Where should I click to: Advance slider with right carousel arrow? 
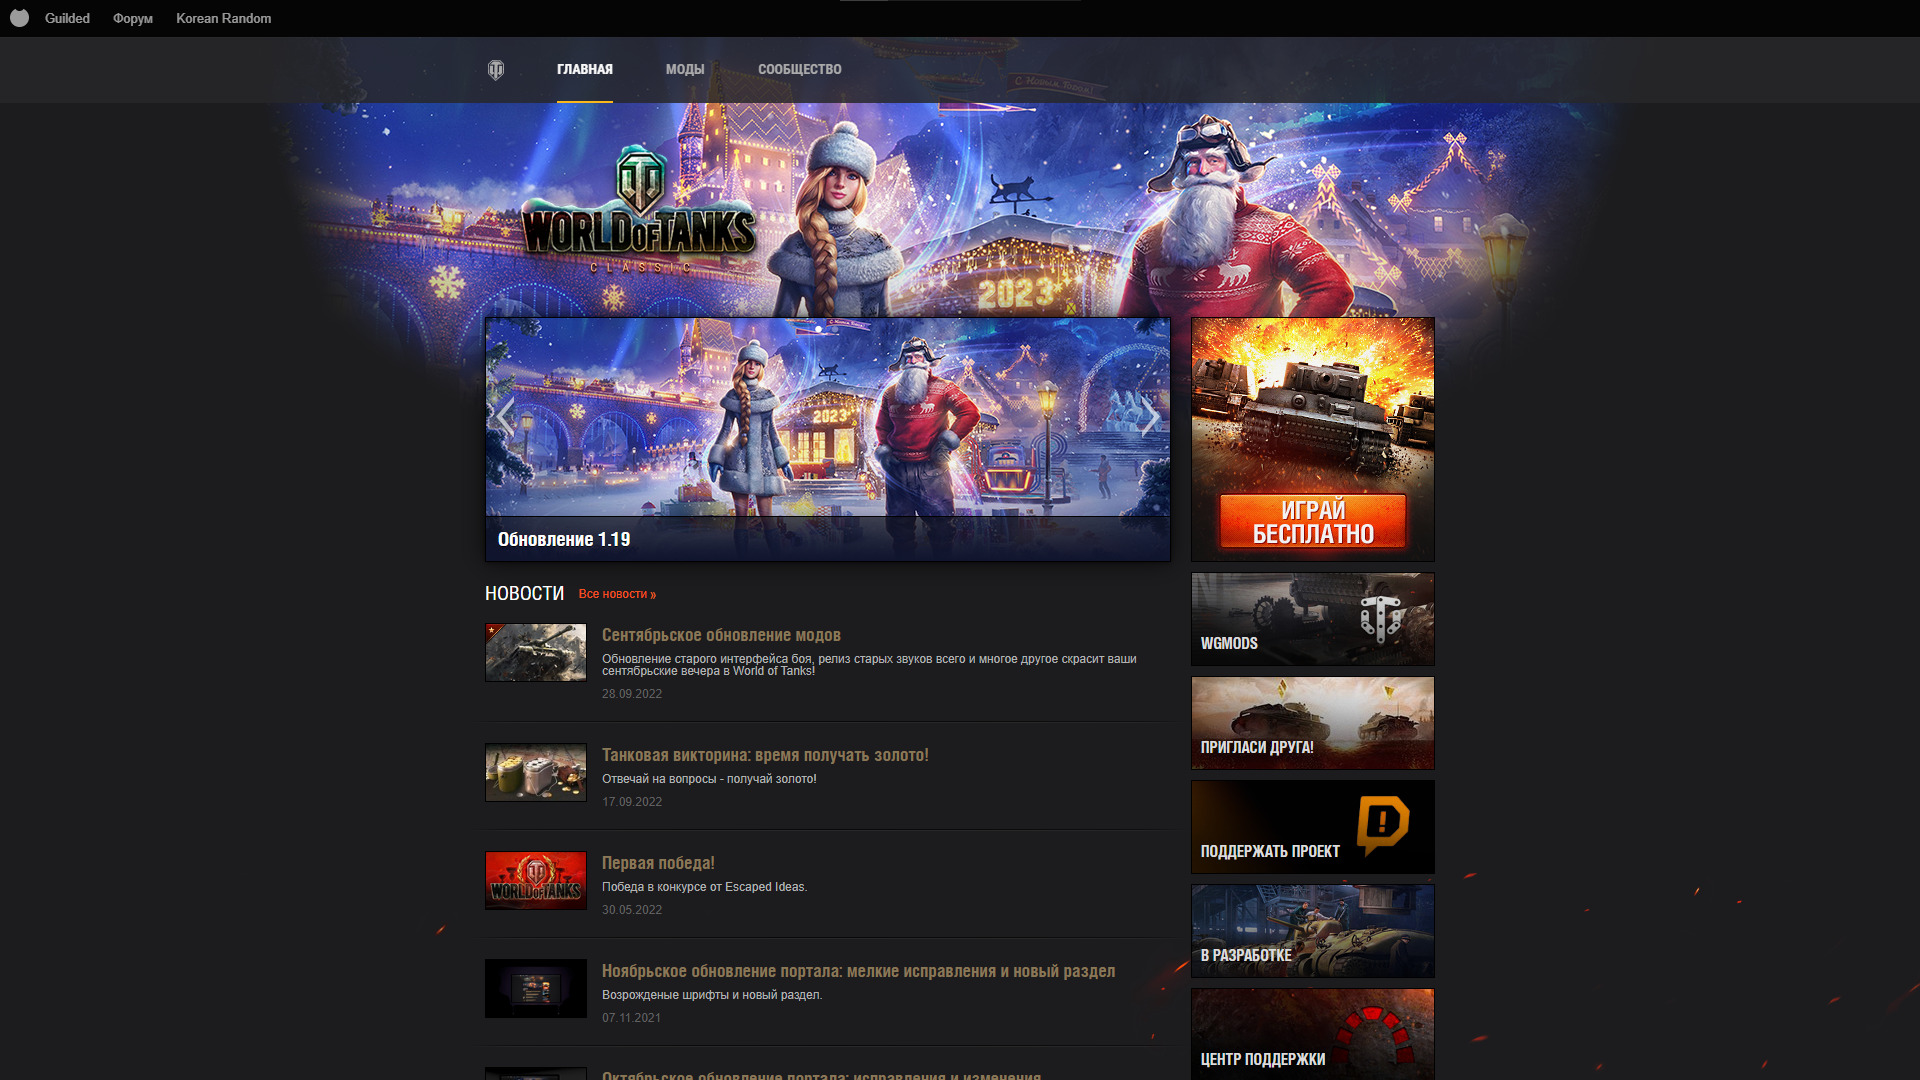coord(1150,416)
